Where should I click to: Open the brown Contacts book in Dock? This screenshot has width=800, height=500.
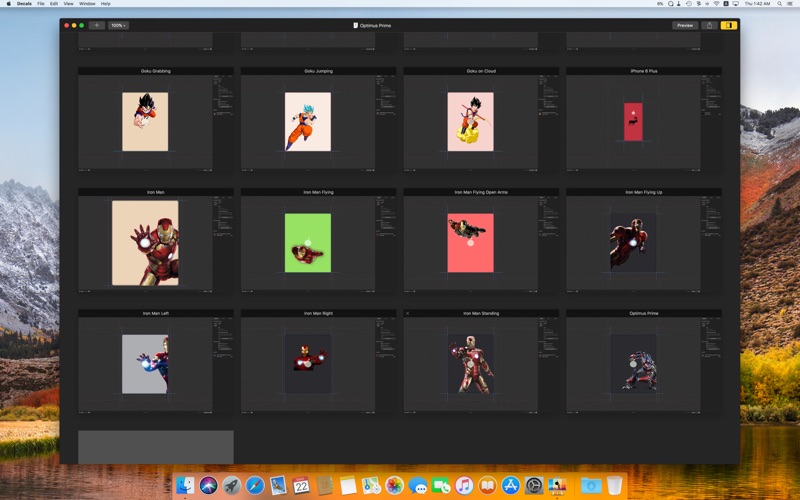[324, 485]
